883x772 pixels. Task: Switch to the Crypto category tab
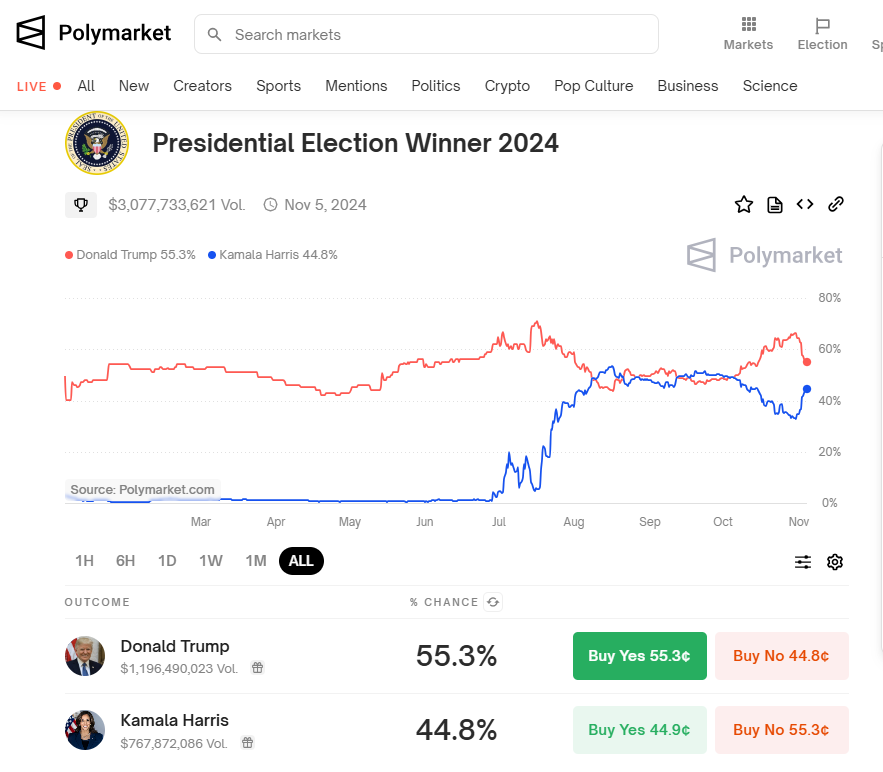(x=507, y=86)
